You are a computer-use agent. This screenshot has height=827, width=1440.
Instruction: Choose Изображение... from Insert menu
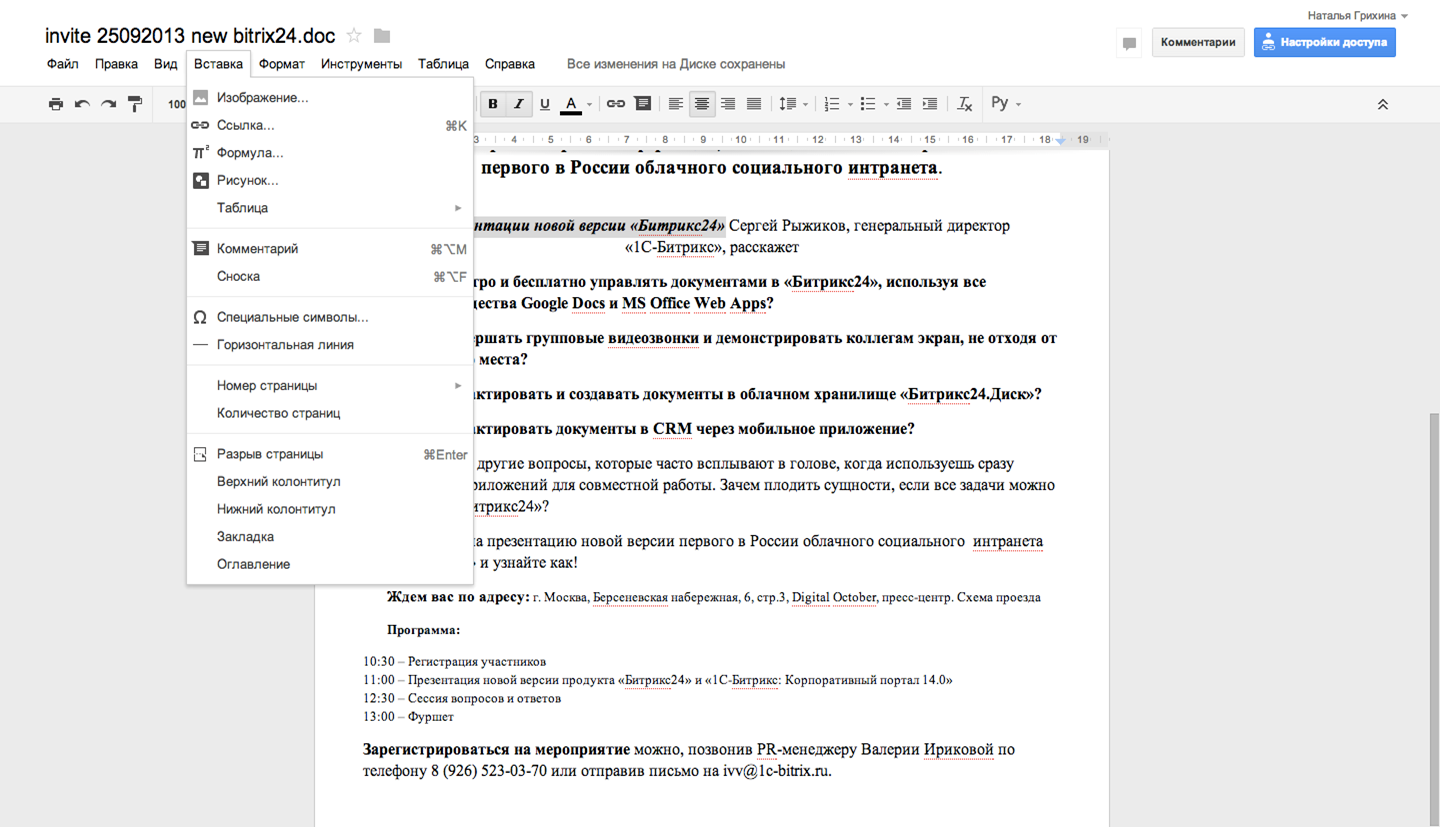coord(330,98)
